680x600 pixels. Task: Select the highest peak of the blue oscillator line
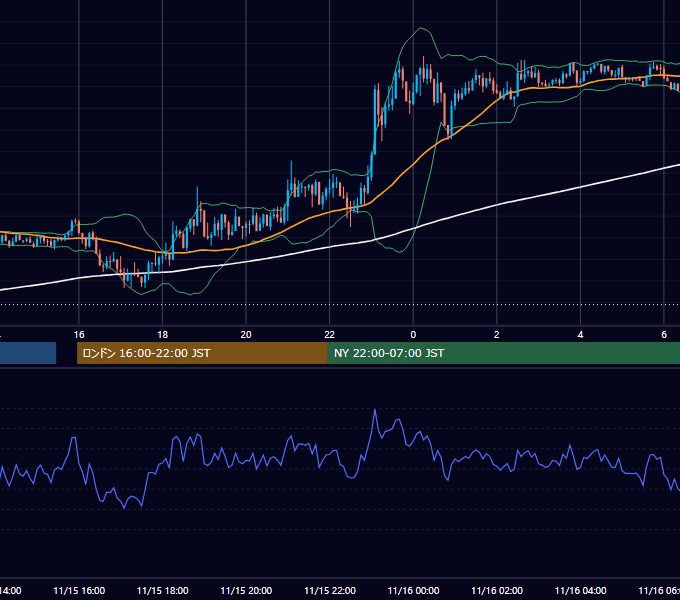click(x=375, y=410)
